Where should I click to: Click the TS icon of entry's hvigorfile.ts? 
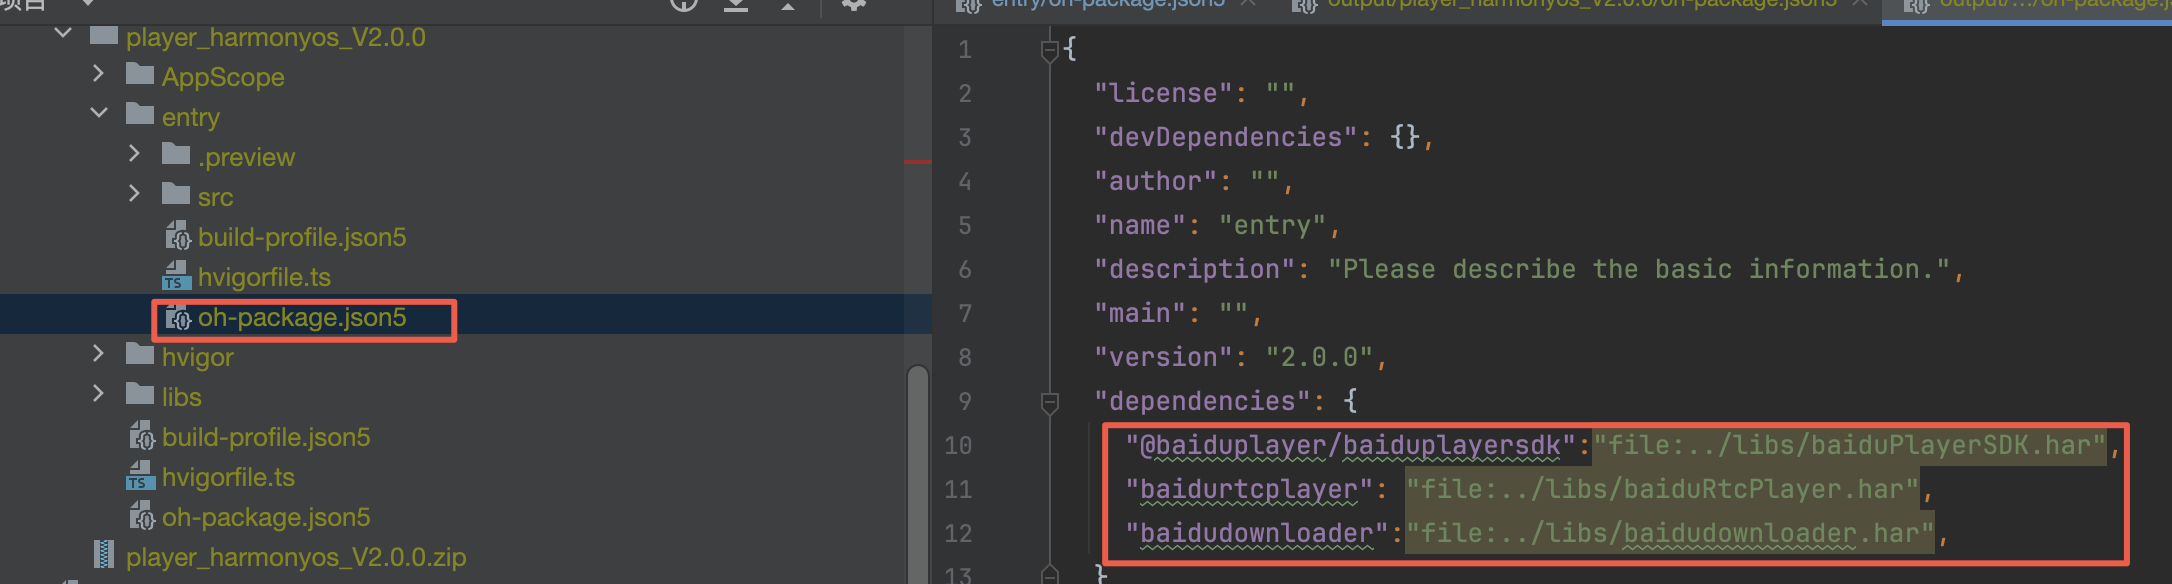(176, 276)
